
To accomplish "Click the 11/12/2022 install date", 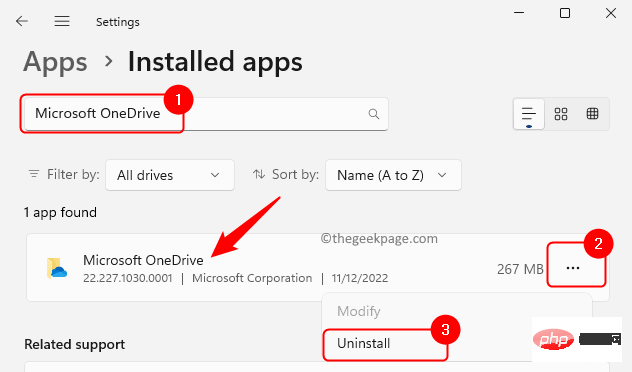I will pyautogui.click(x=360, y=278).
